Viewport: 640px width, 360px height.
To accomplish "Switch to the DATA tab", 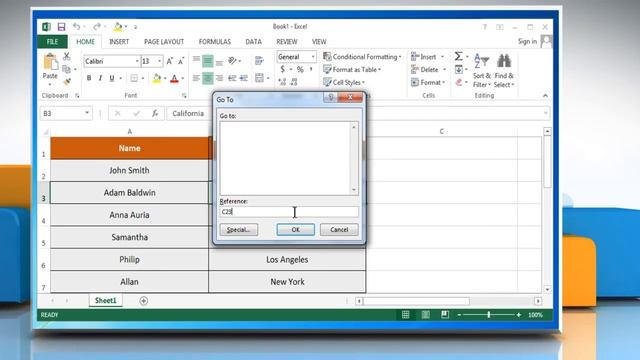I will [x=253, y=42].
